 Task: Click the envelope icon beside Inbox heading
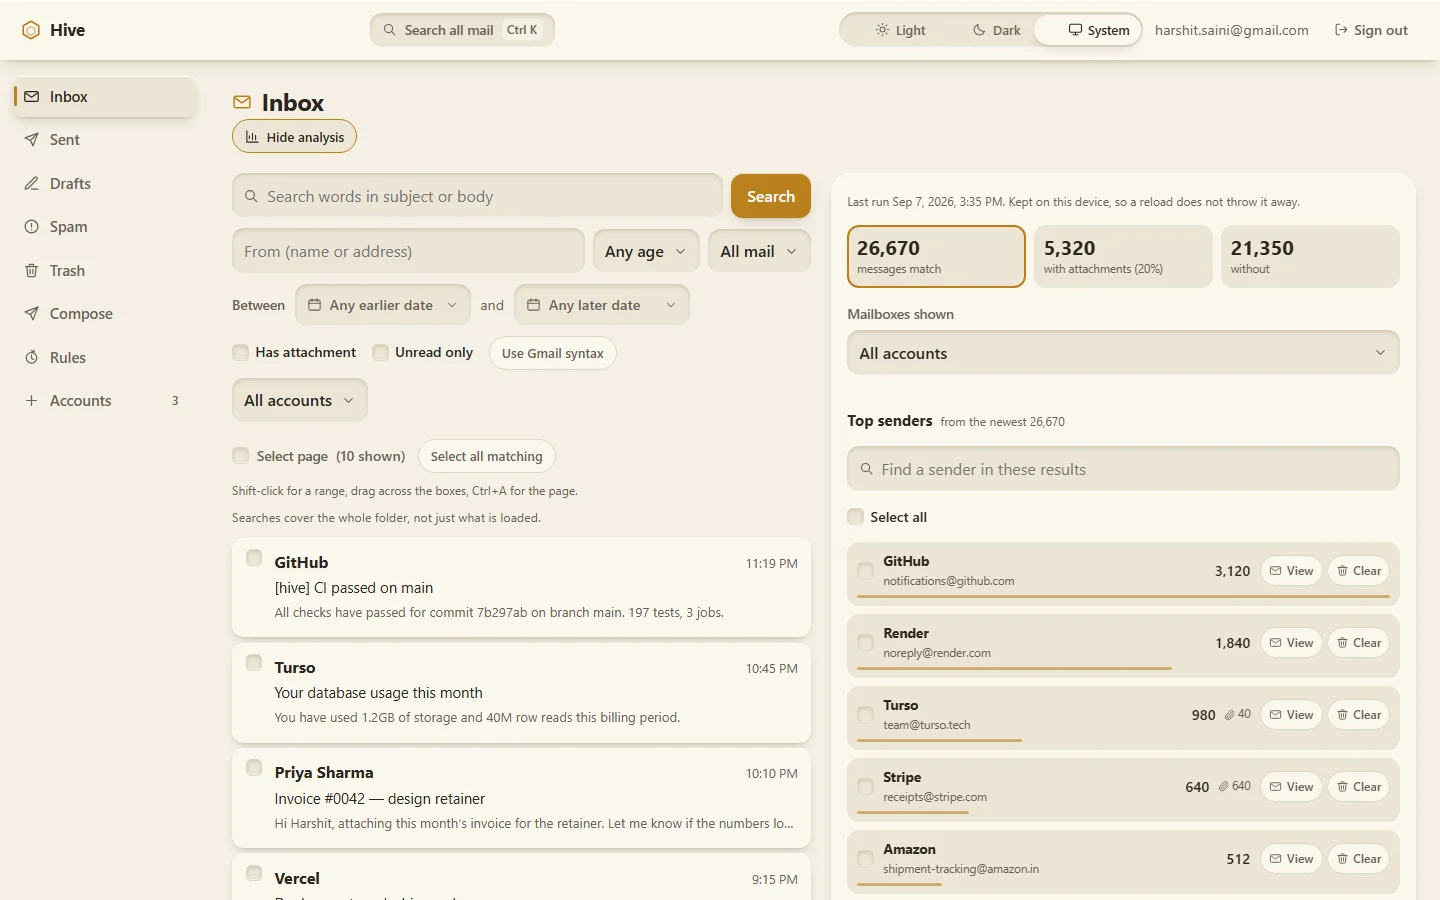pyautogui.click(x=242, y=102)
